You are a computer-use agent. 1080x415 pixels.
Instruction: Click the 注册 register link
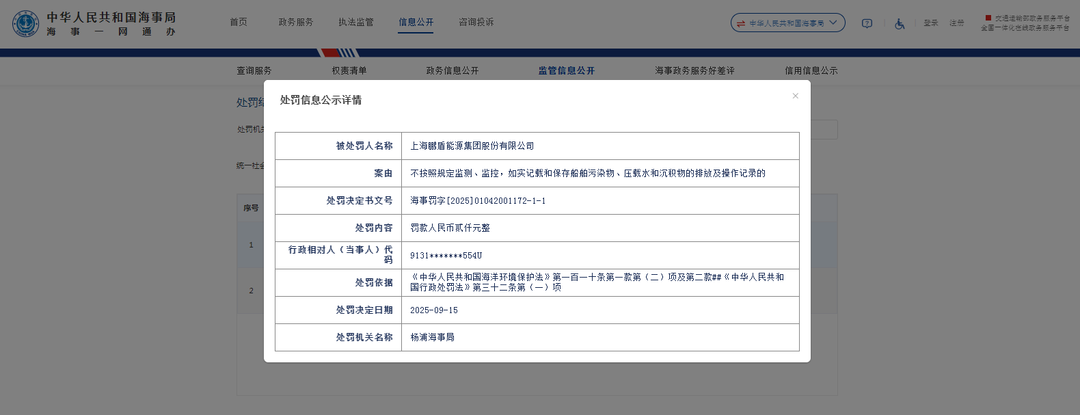pyautogui.click(x=957, y=23)
